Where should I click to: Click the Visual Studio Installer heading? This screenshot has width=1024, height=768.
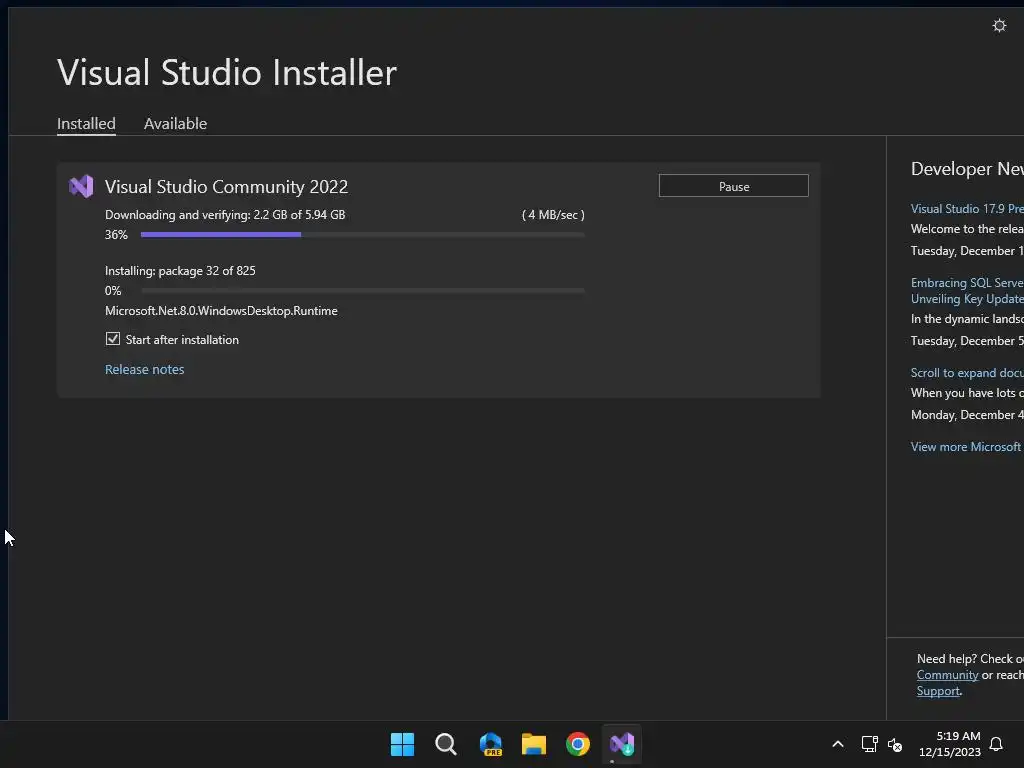tap(227, 72)
